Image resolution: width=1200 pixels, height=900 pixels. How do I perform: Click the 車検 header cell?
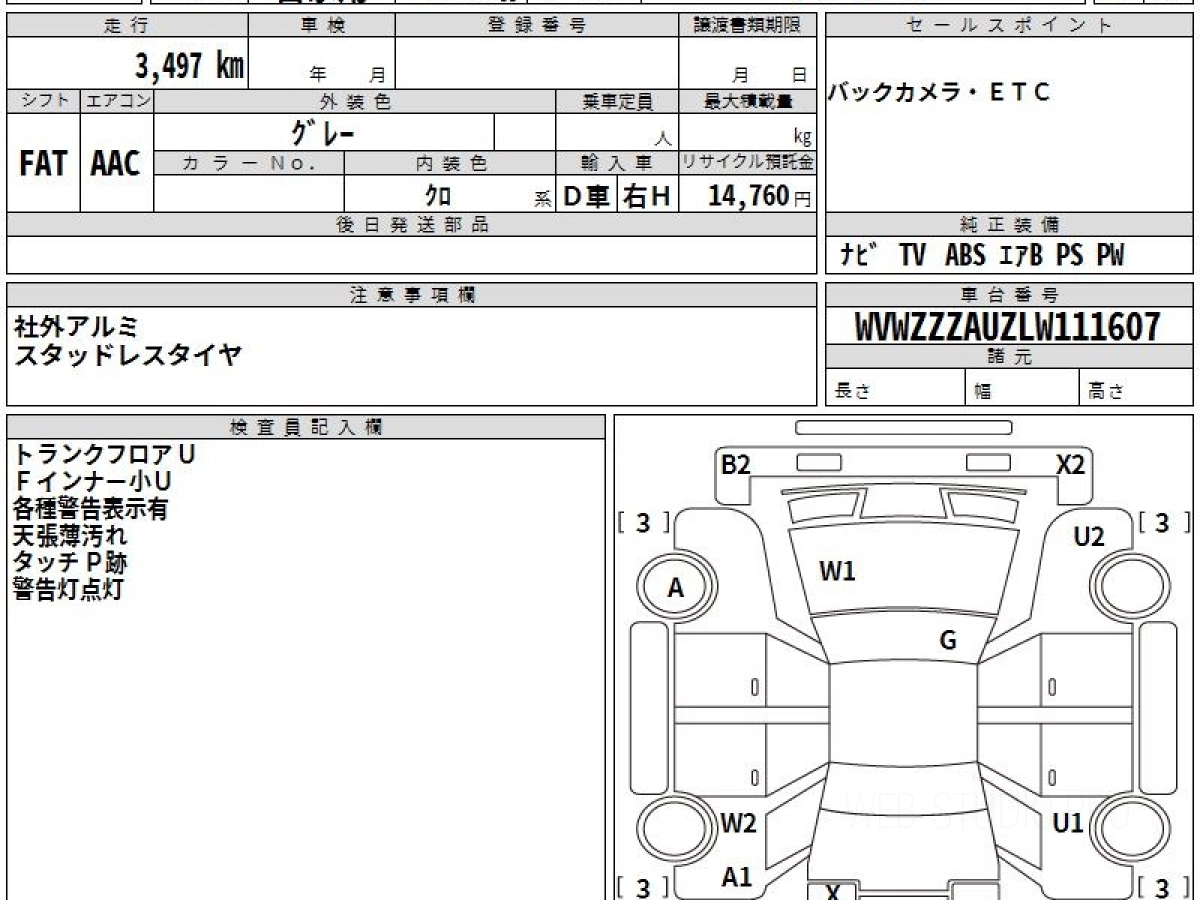pos(322,26)
